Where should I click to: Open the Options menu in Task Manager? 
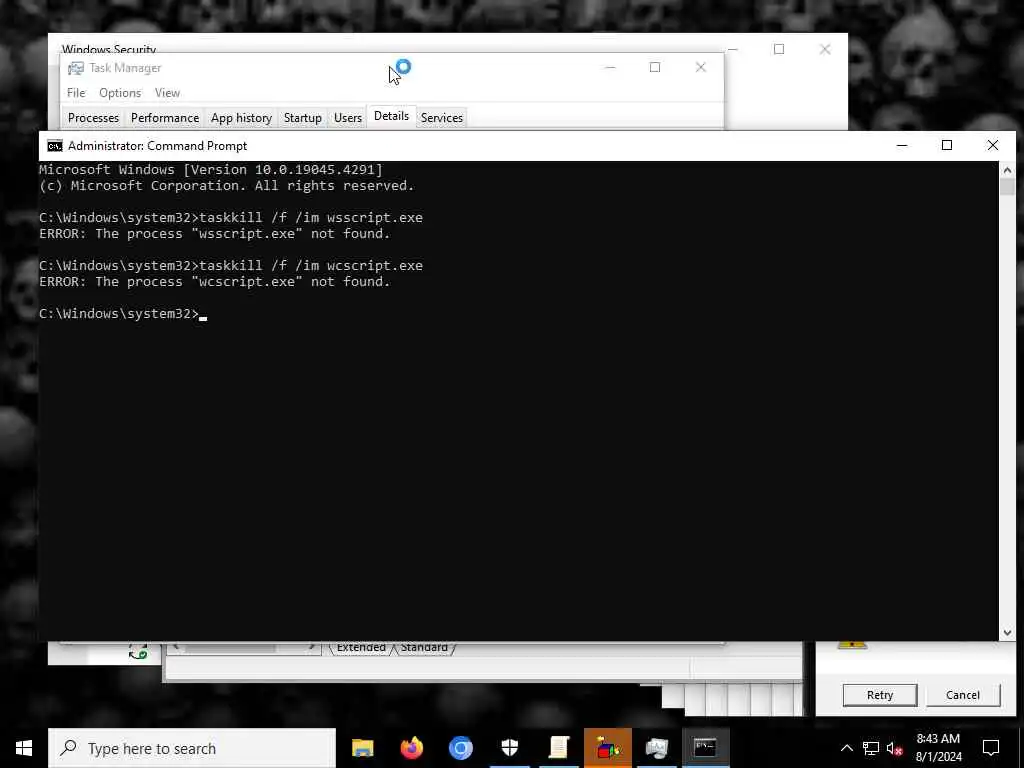120,93
